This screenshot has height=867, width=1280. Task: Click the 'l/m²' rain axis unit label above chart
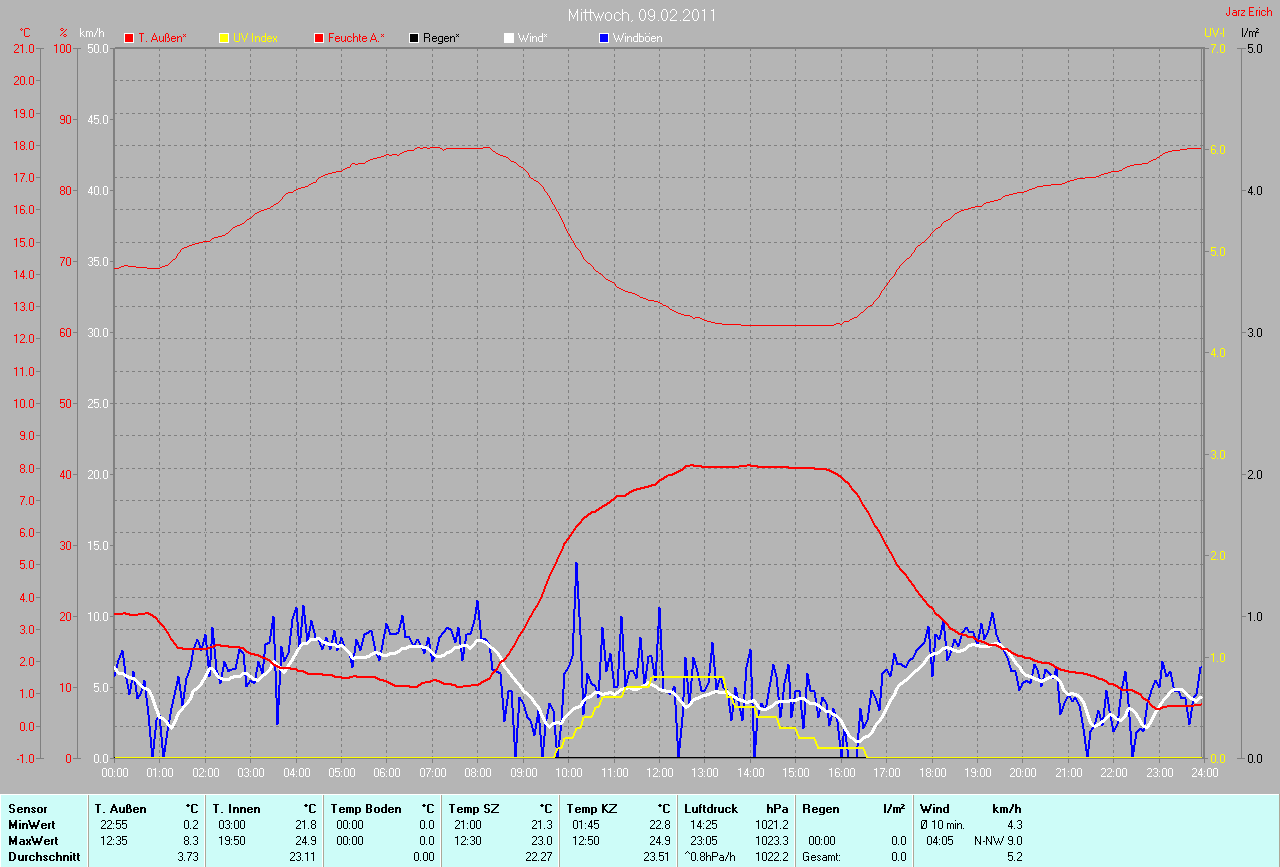click(1249, 33)
